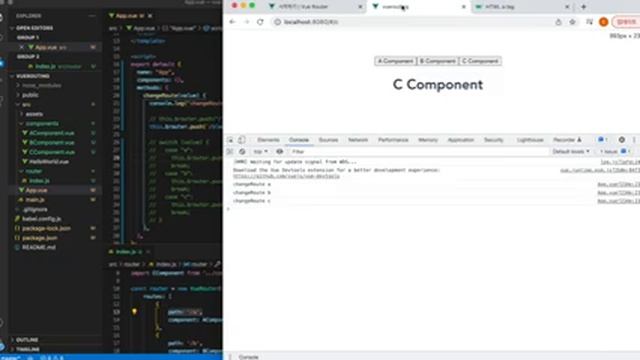640x360 pixels.
Task: Toggle the console live expression eye icon
Action: (280, 151)
